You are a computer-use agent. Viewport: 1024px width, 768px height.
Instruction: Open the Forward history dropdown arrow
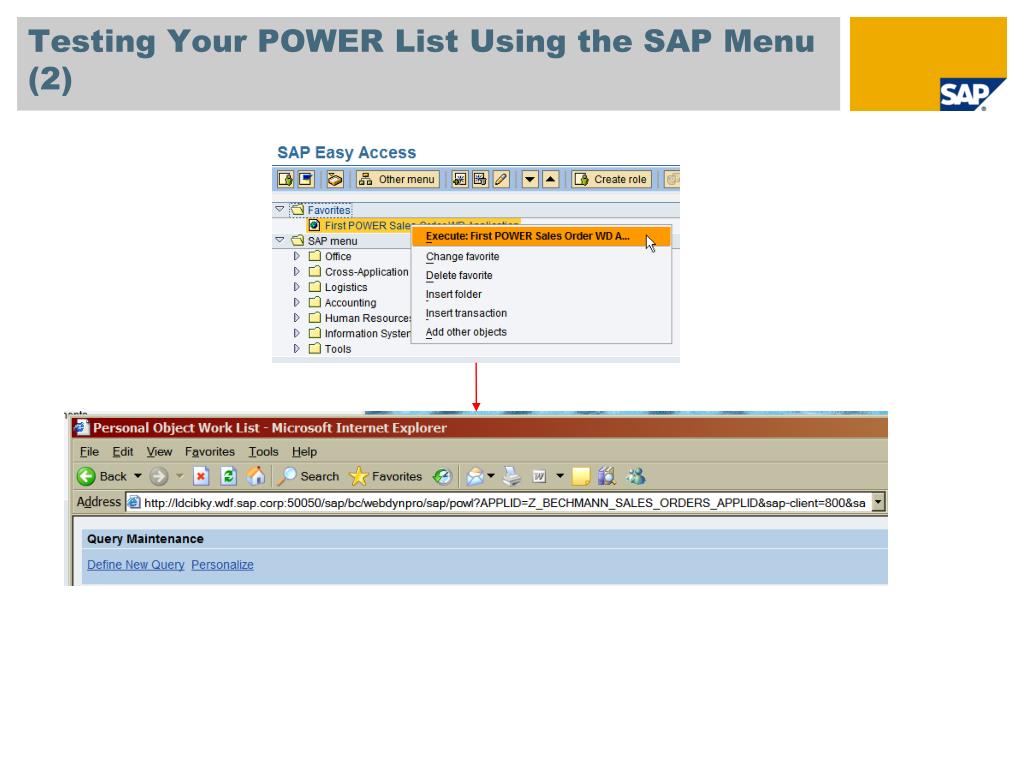(x=180, y=476)
